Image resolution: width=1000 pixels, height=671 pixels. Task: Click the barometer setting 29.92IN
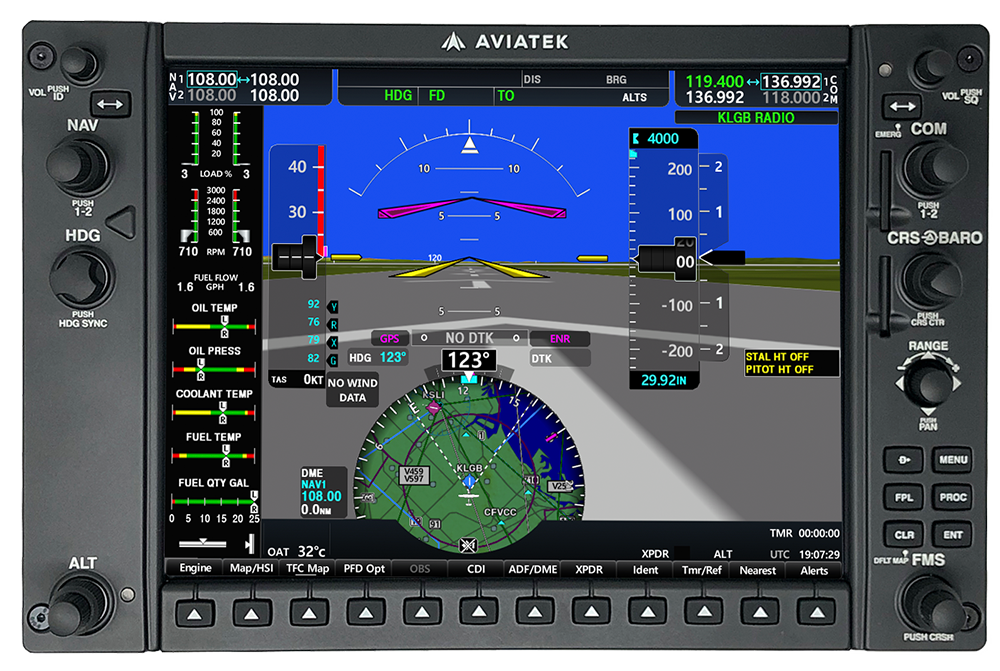(663, 380)
